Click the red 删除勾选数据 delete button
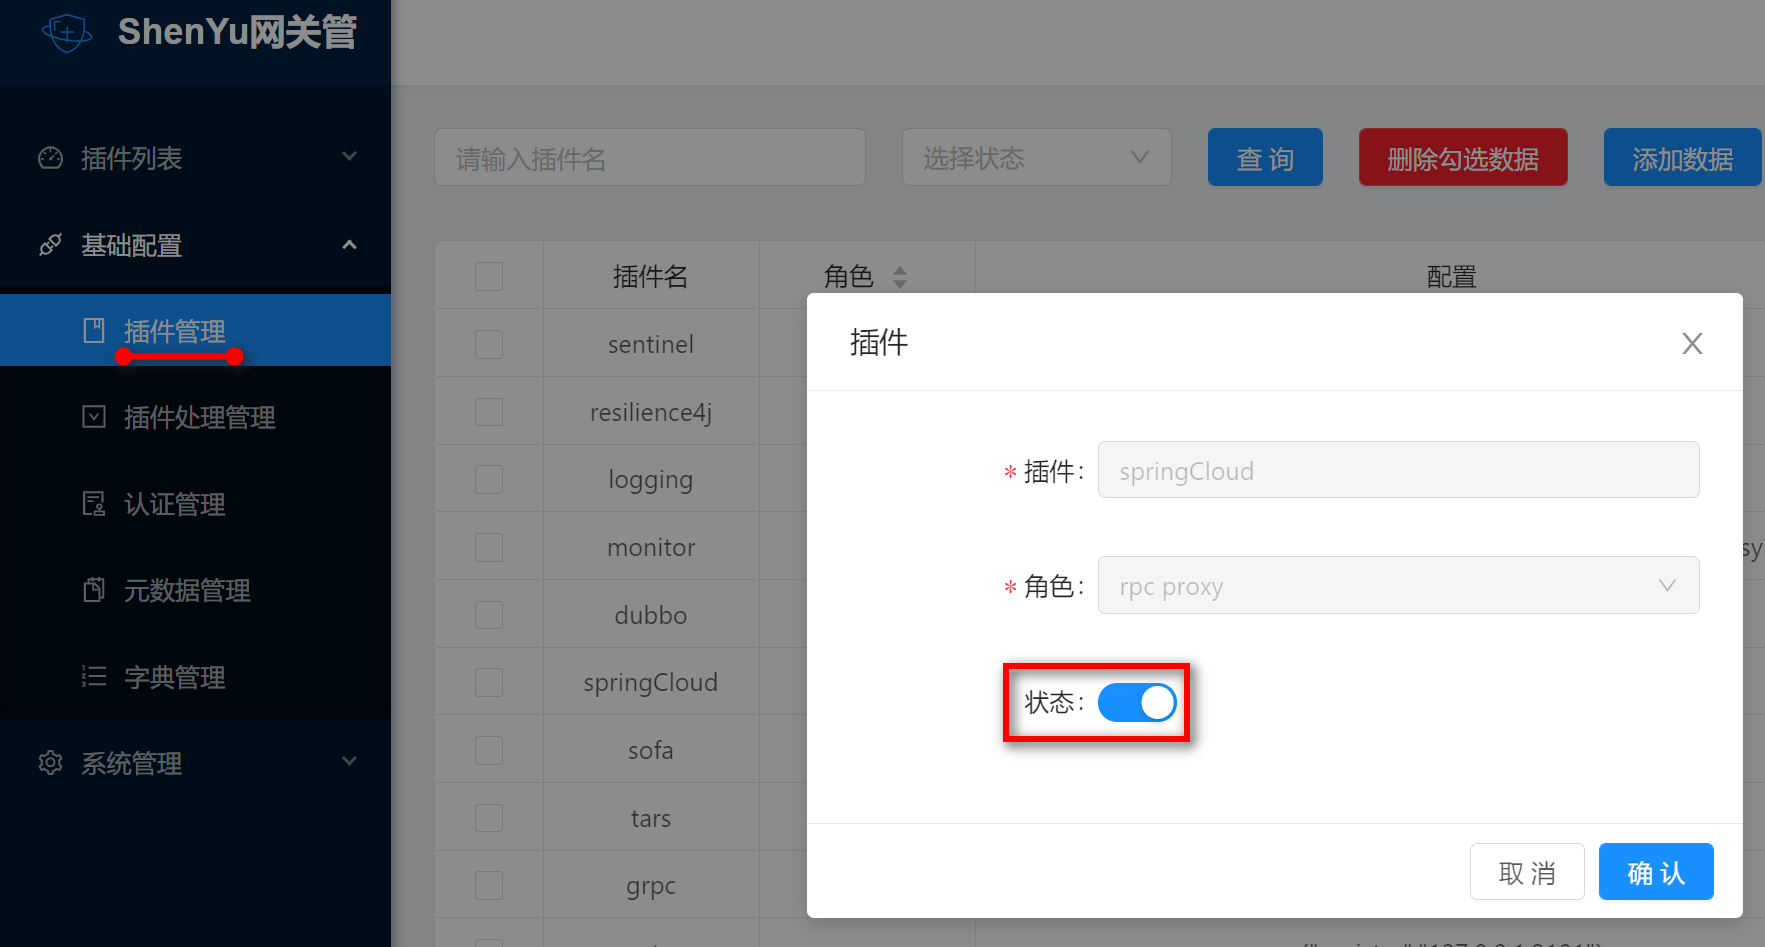This screenshot has height=947, width=1765. point(1462,157)
